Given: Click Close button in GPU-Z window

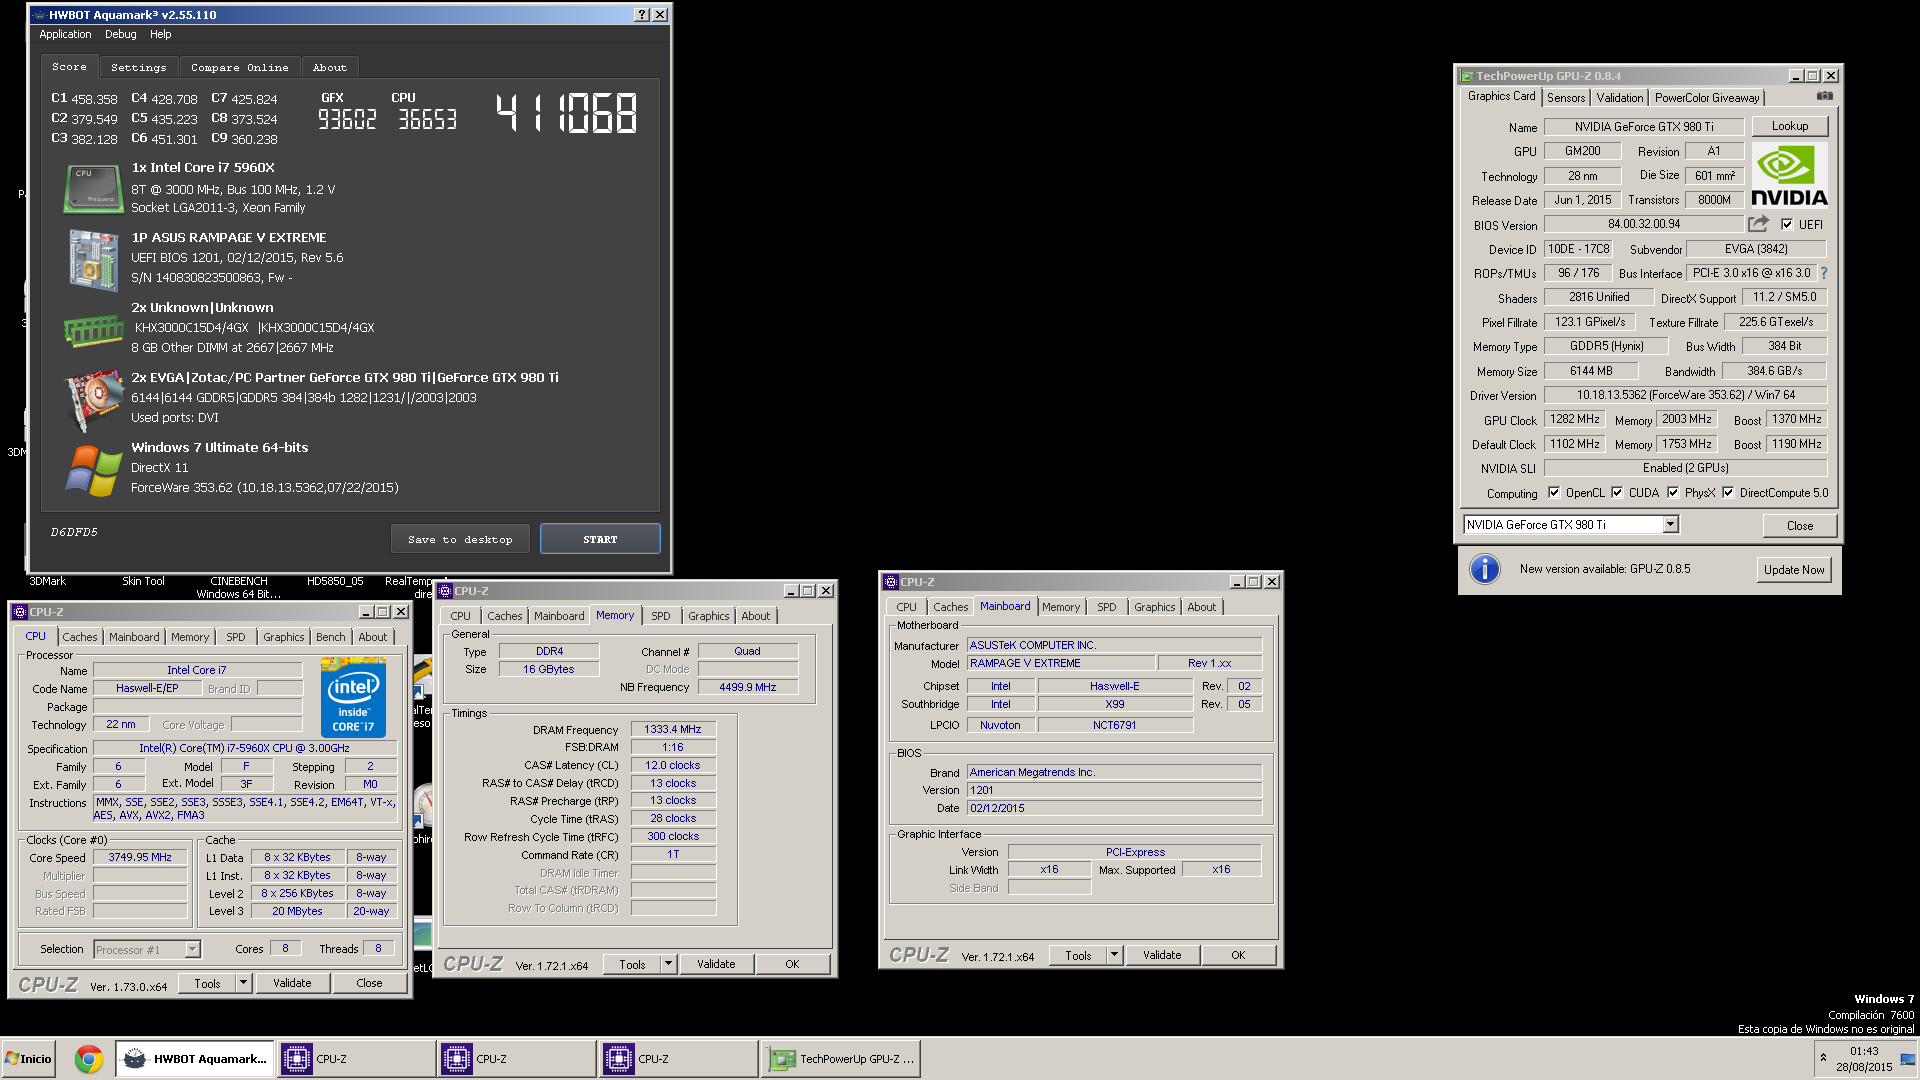Looking at the screenshot, I should (1799, 525).
